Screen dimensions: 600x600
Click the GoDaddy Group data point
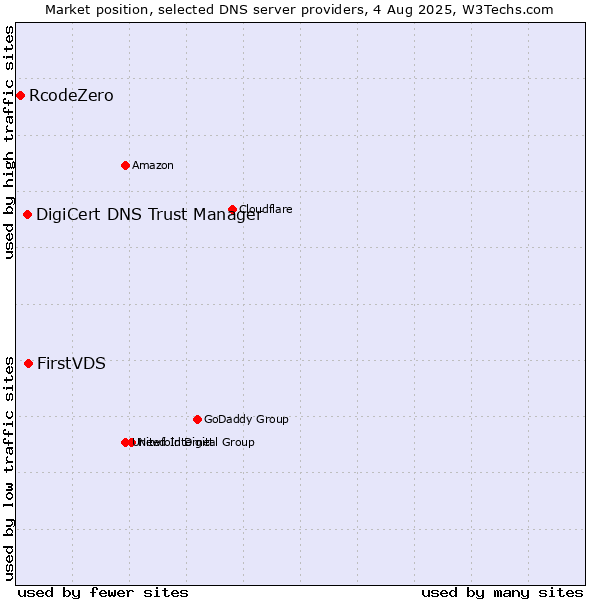pyautogui.click(x=197, y=420)
